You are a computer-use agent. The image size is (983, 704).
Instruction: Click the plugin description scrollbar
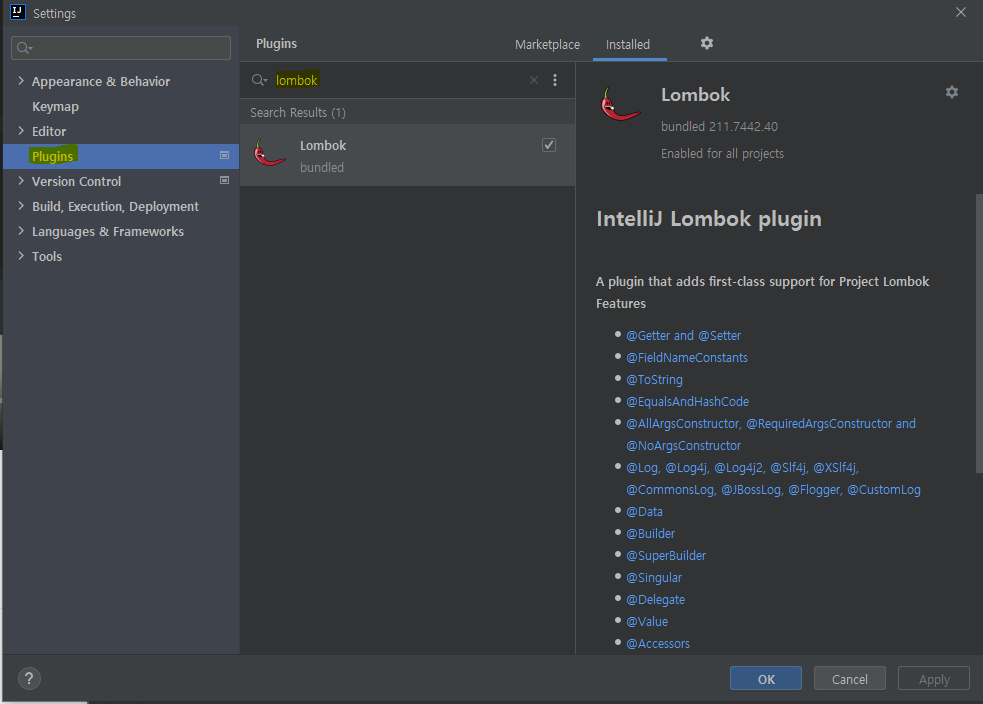coord(979,333)
